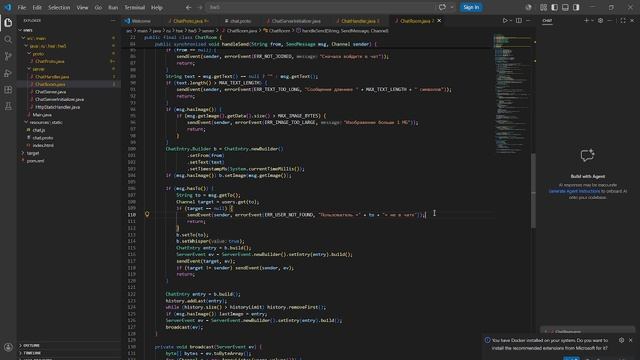
Task: Open the Extensions view
Action: tap(8, 90)
